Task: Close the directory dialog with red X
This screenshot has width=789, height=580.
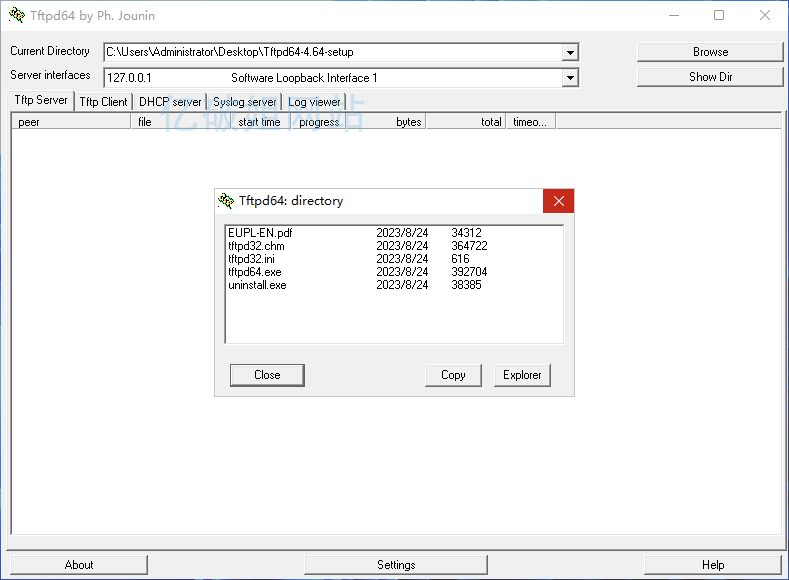Action: point(558,201)
